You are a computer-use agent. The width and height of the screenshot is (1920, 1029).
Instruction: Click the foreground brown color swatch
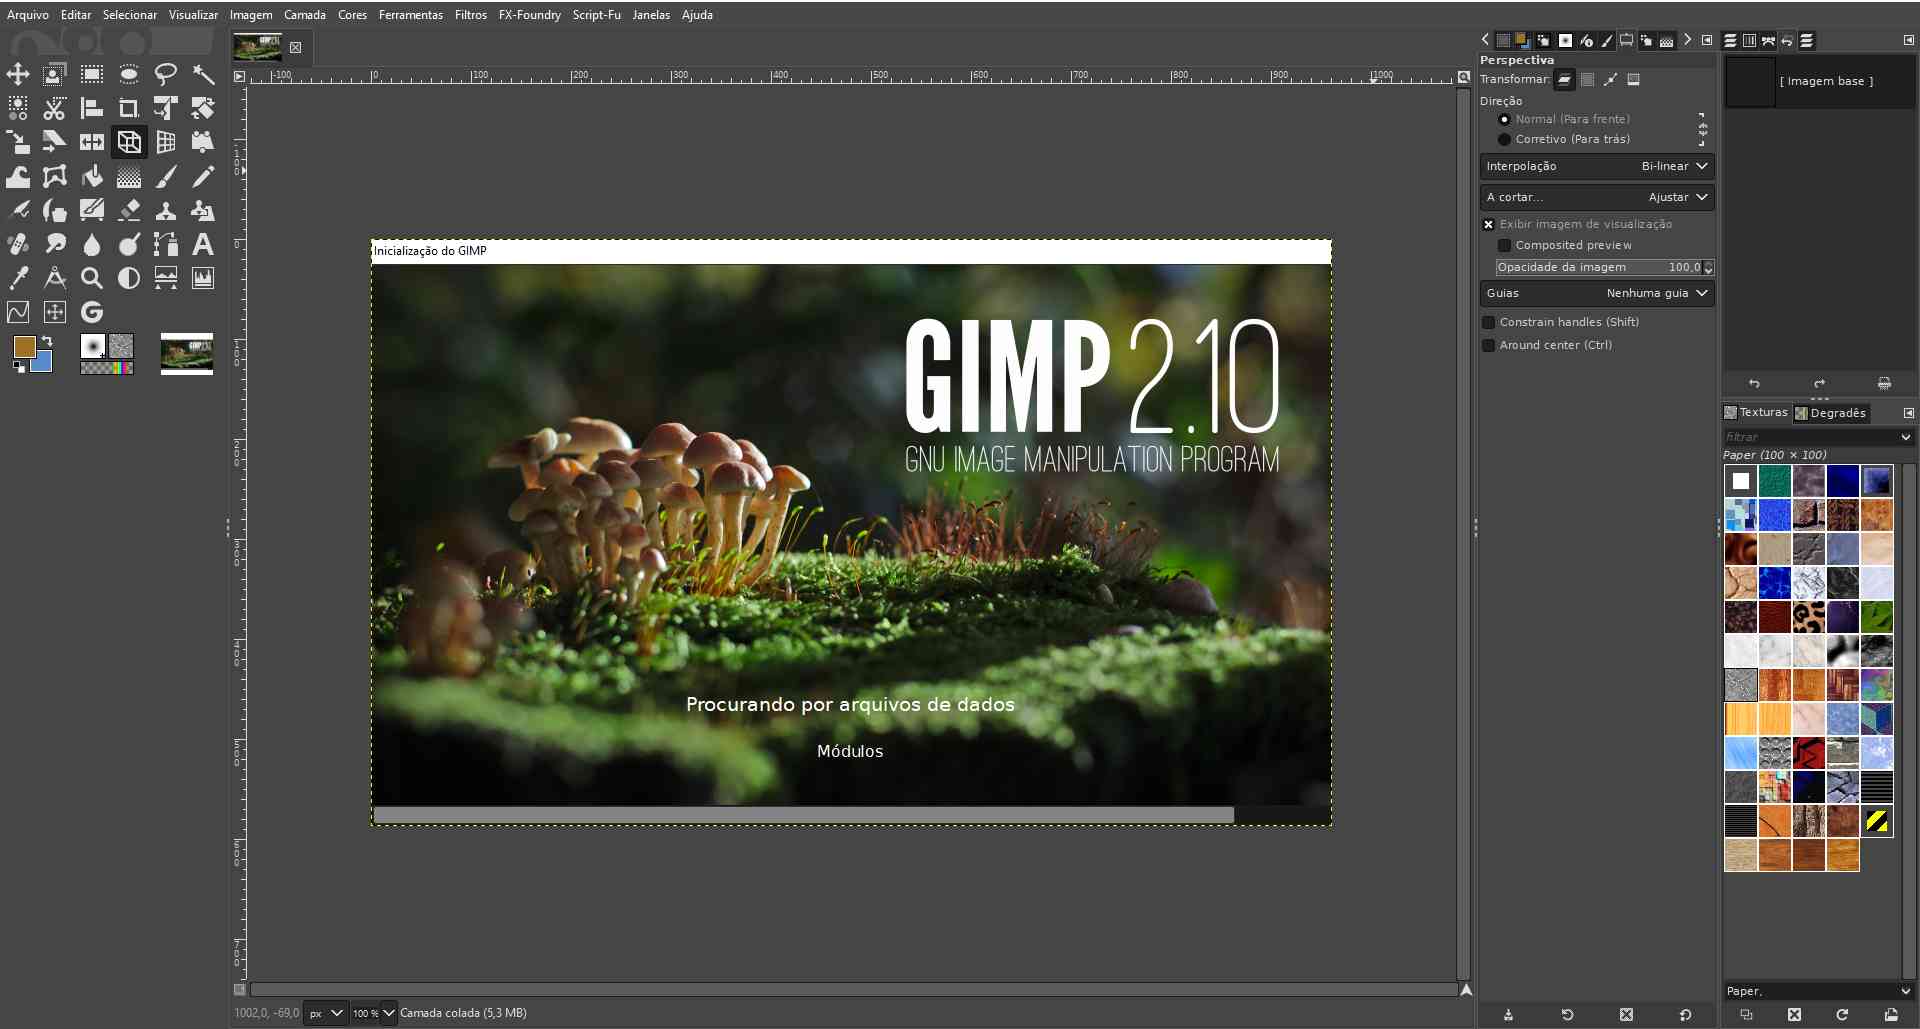(24, 346)
